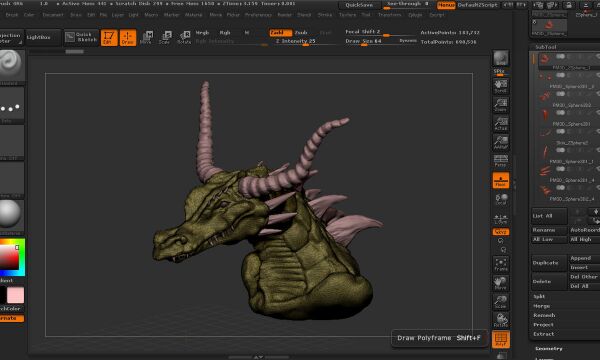Enable Mrgb paint mode
600x360 pixels.
[202, 33]
